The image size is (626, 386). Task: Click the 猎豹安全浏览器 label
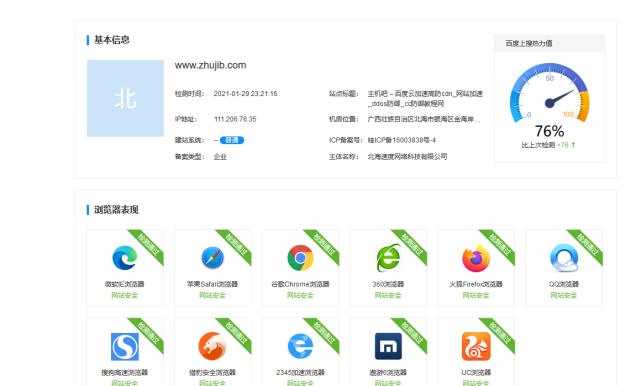coord(212,372)
